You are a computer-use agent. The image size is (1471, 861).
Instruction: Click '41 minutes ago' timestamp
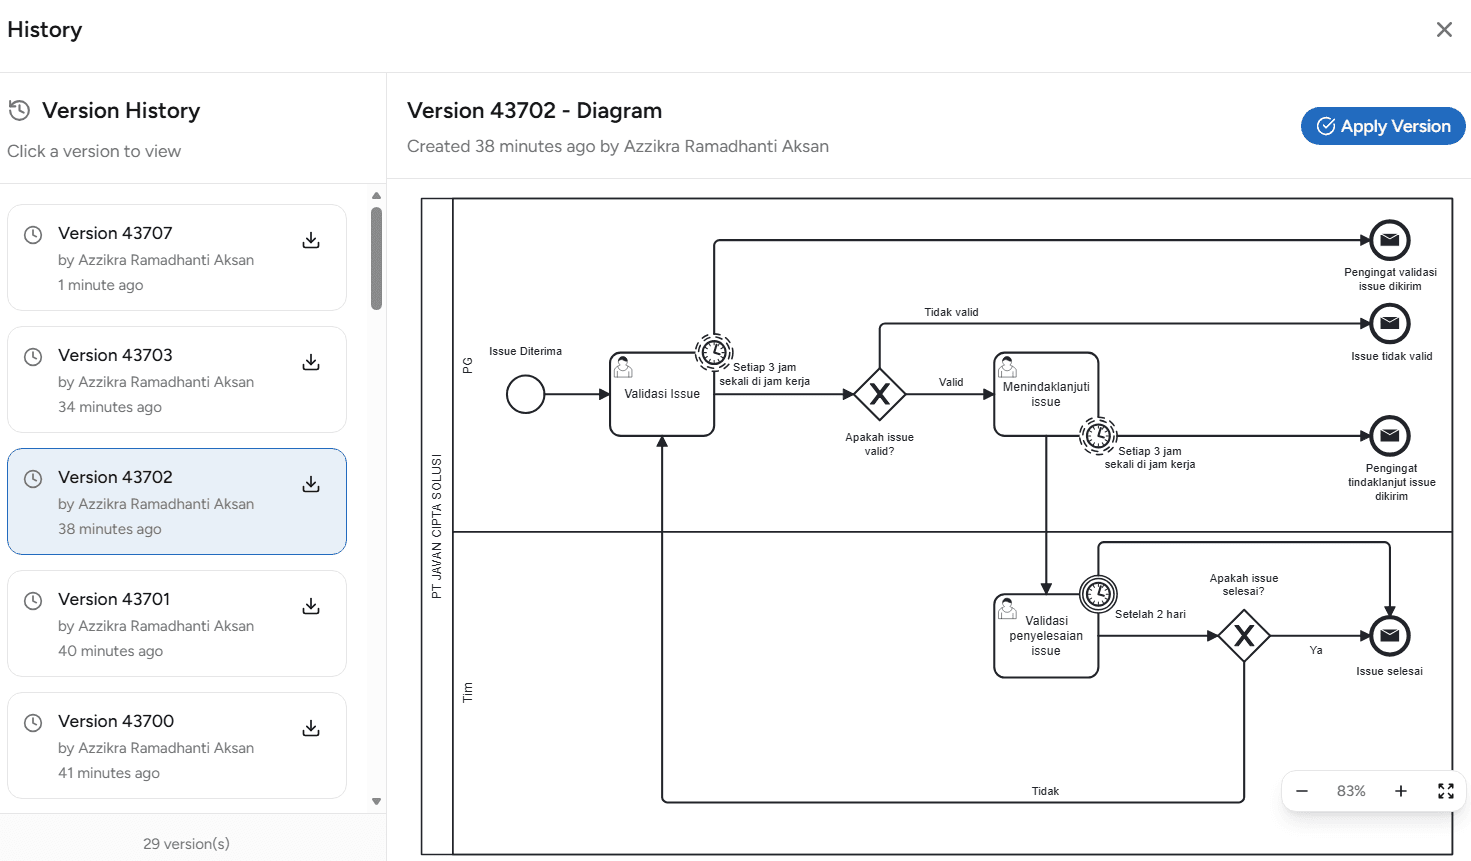(109, 773)
